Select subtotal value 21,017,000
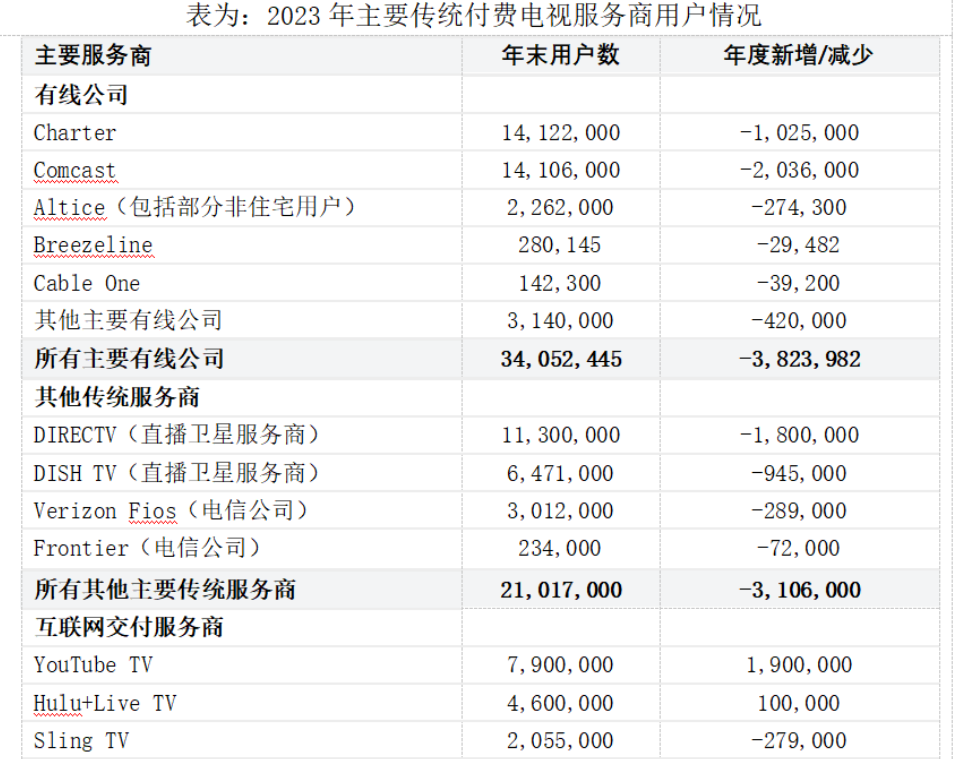Screen dimensions: 954x759 (x=561, y=590)
